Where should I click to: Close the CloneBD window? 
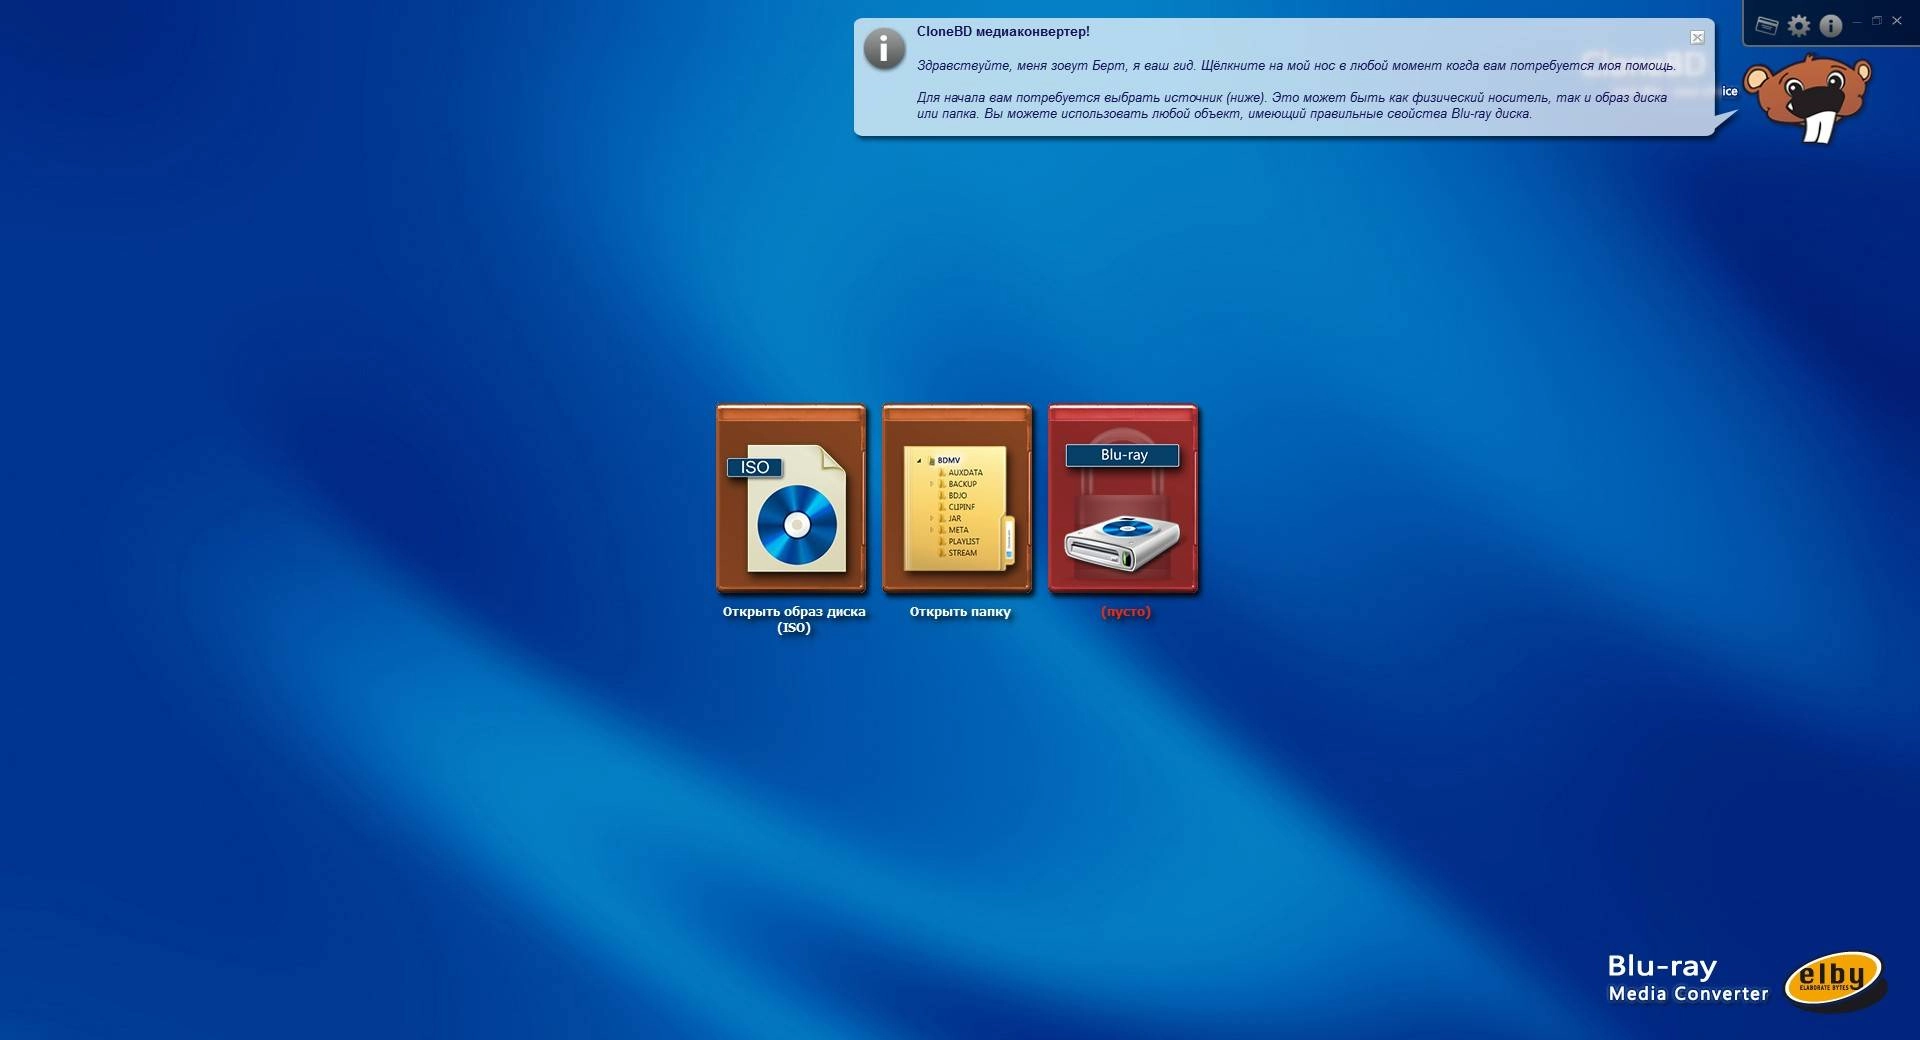[1897, 21]
